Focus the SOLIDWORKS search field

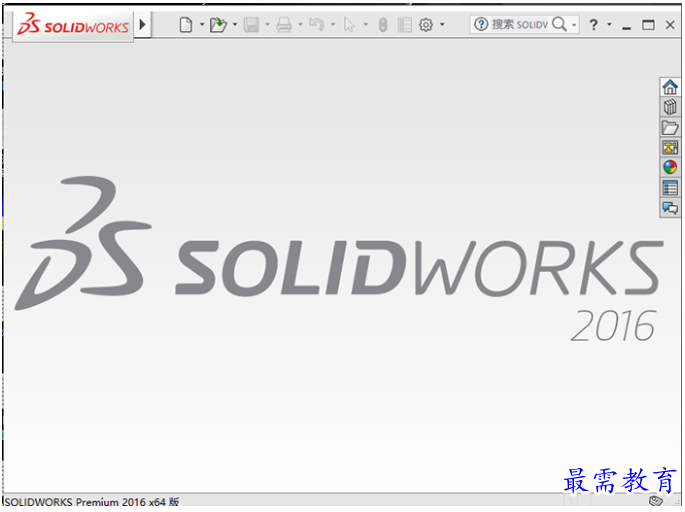coord(520,24)
